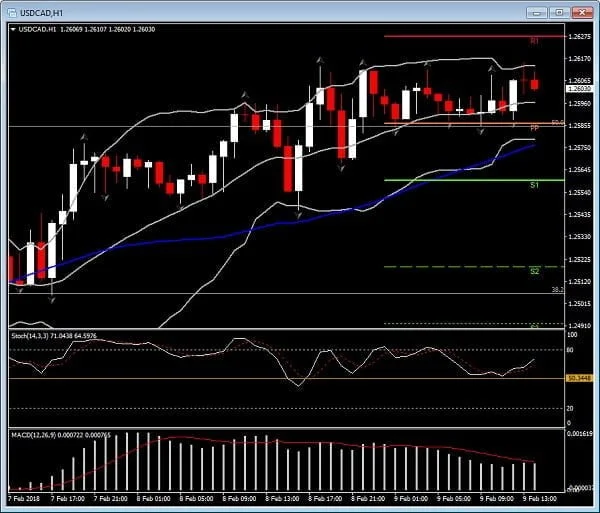The width and height of the screenshot is (600, 513).
Task: Click the Stoch(14,3,3) indicator label
Action: tap(54, 336)
